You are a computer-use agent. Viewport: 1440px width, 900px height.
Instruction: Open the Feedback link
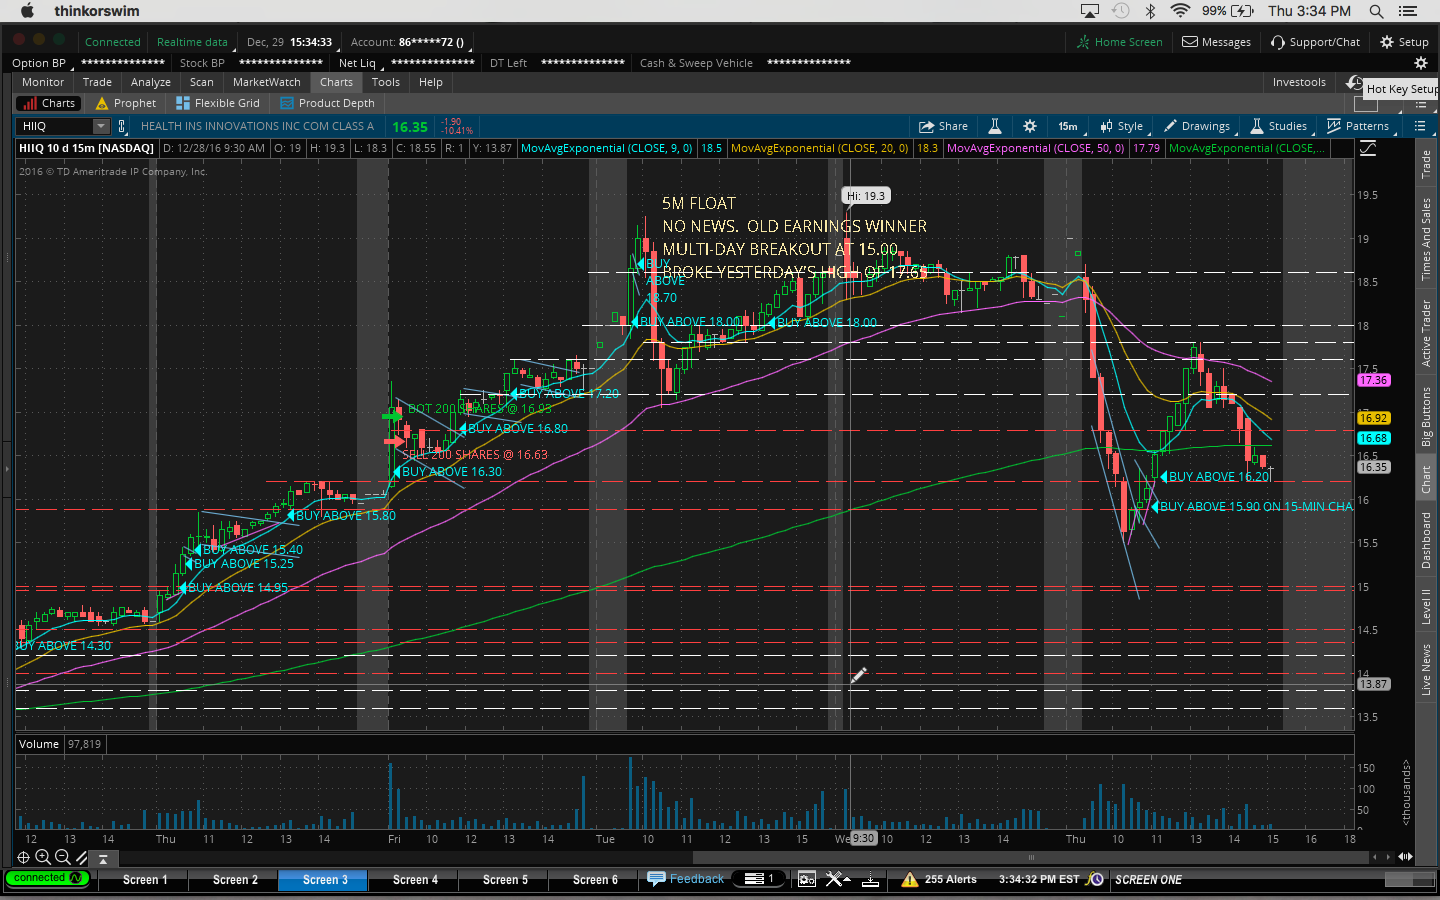click(686, 879)
